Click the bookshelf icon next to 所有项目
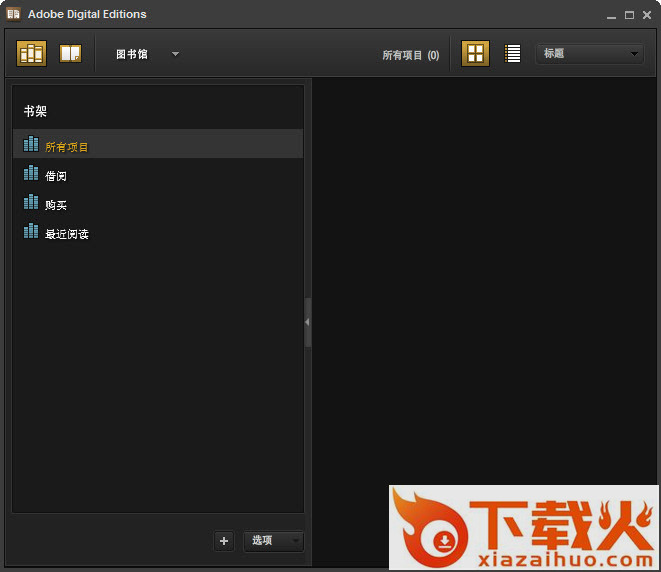This screenshot has width=661, height=572. pyautogui.click(x=31, y=144)
